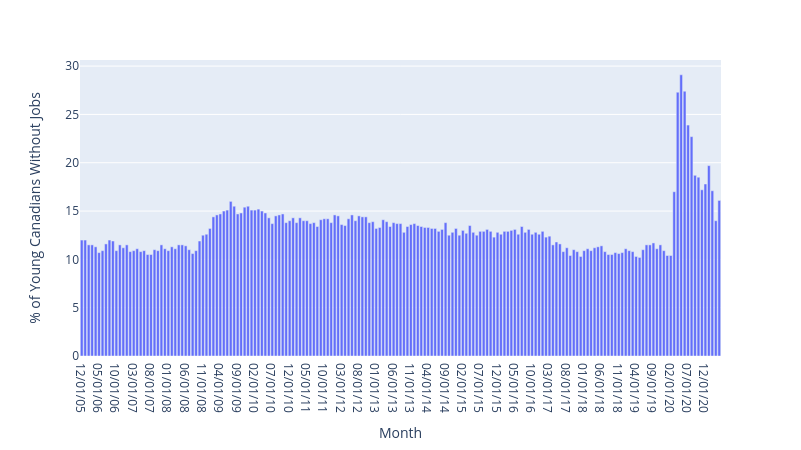Click the last bar at chart's right edge

click(x=719, y=278)
